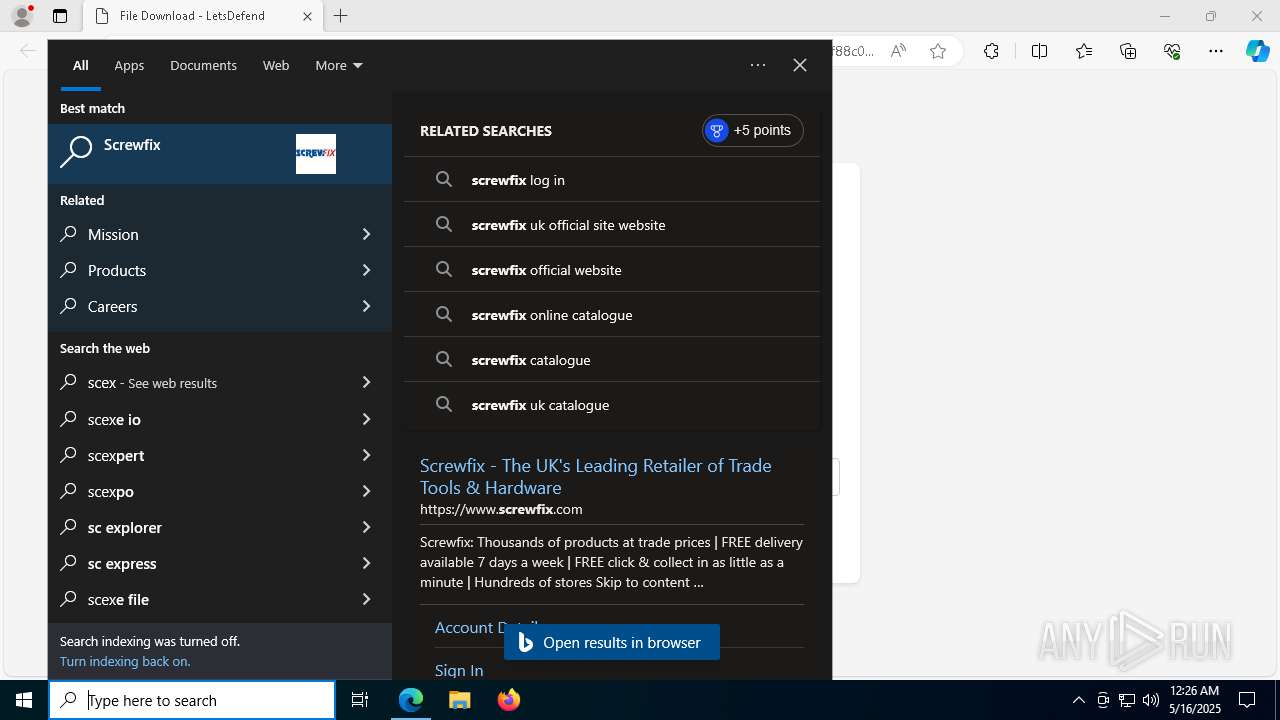Choose the screwfix catalogue related search

click(612, 360)
